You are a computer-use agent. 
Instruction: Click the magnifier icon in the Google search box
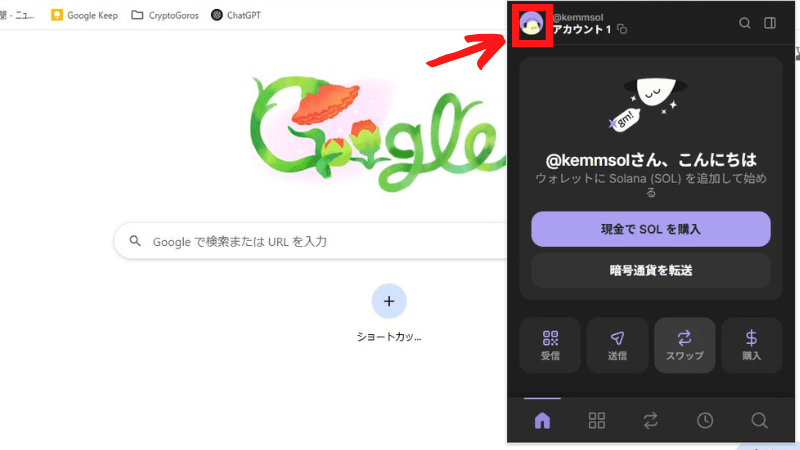135,241
